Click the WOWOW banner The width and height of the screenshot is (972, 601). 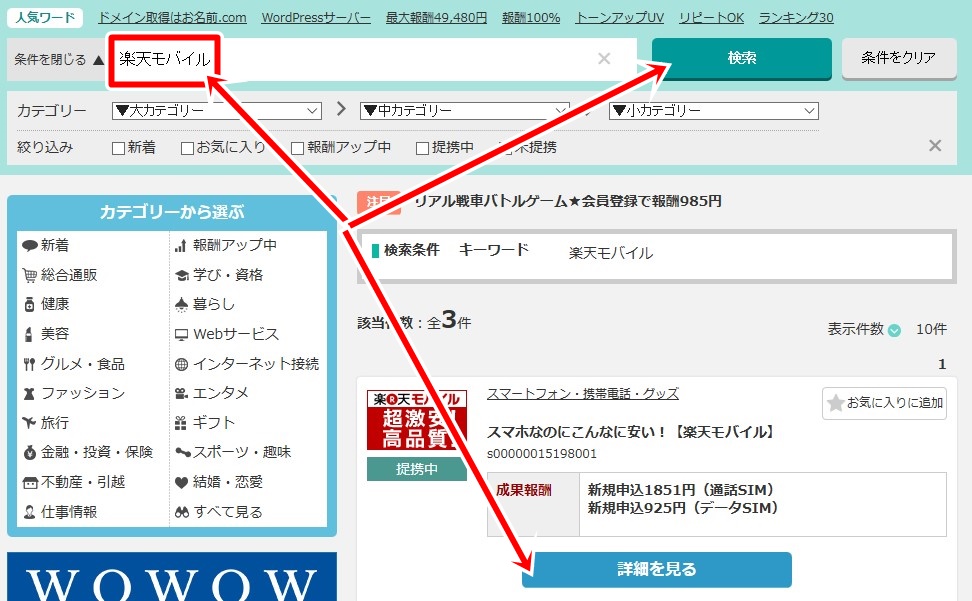pos(172,577)
